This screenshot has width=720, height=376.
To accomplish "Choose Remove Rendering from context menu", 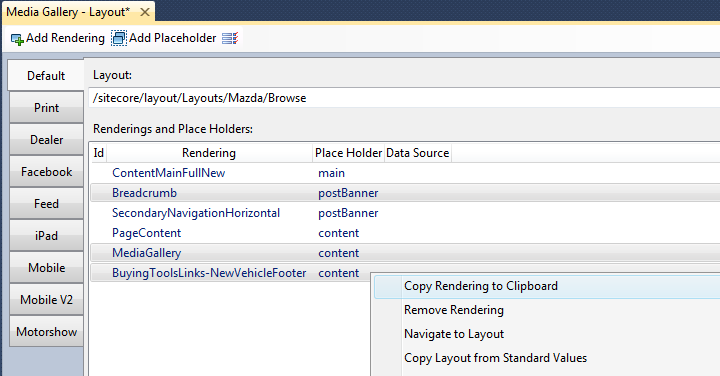I will point(547,310).
